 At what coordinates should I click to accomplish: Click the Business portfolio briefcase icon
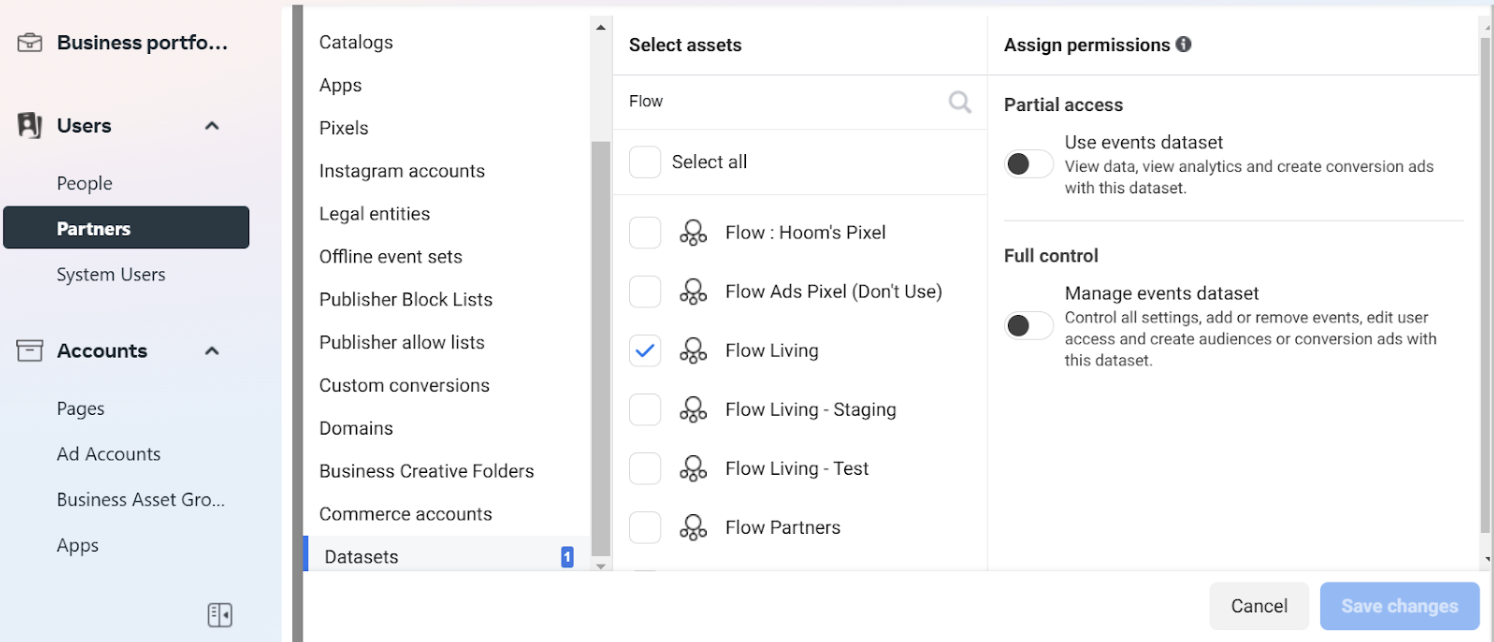pos(30,43)
